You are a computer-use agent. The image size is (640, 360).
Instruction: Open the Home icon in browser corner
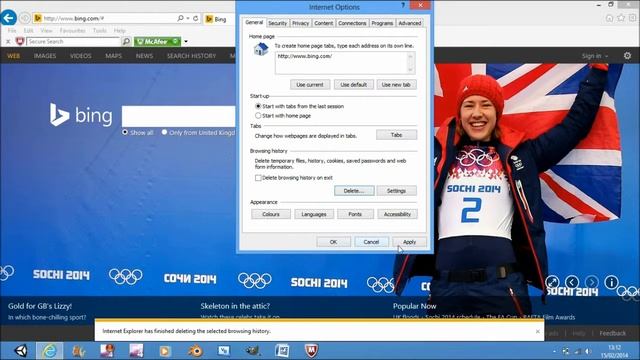[609, 18]
